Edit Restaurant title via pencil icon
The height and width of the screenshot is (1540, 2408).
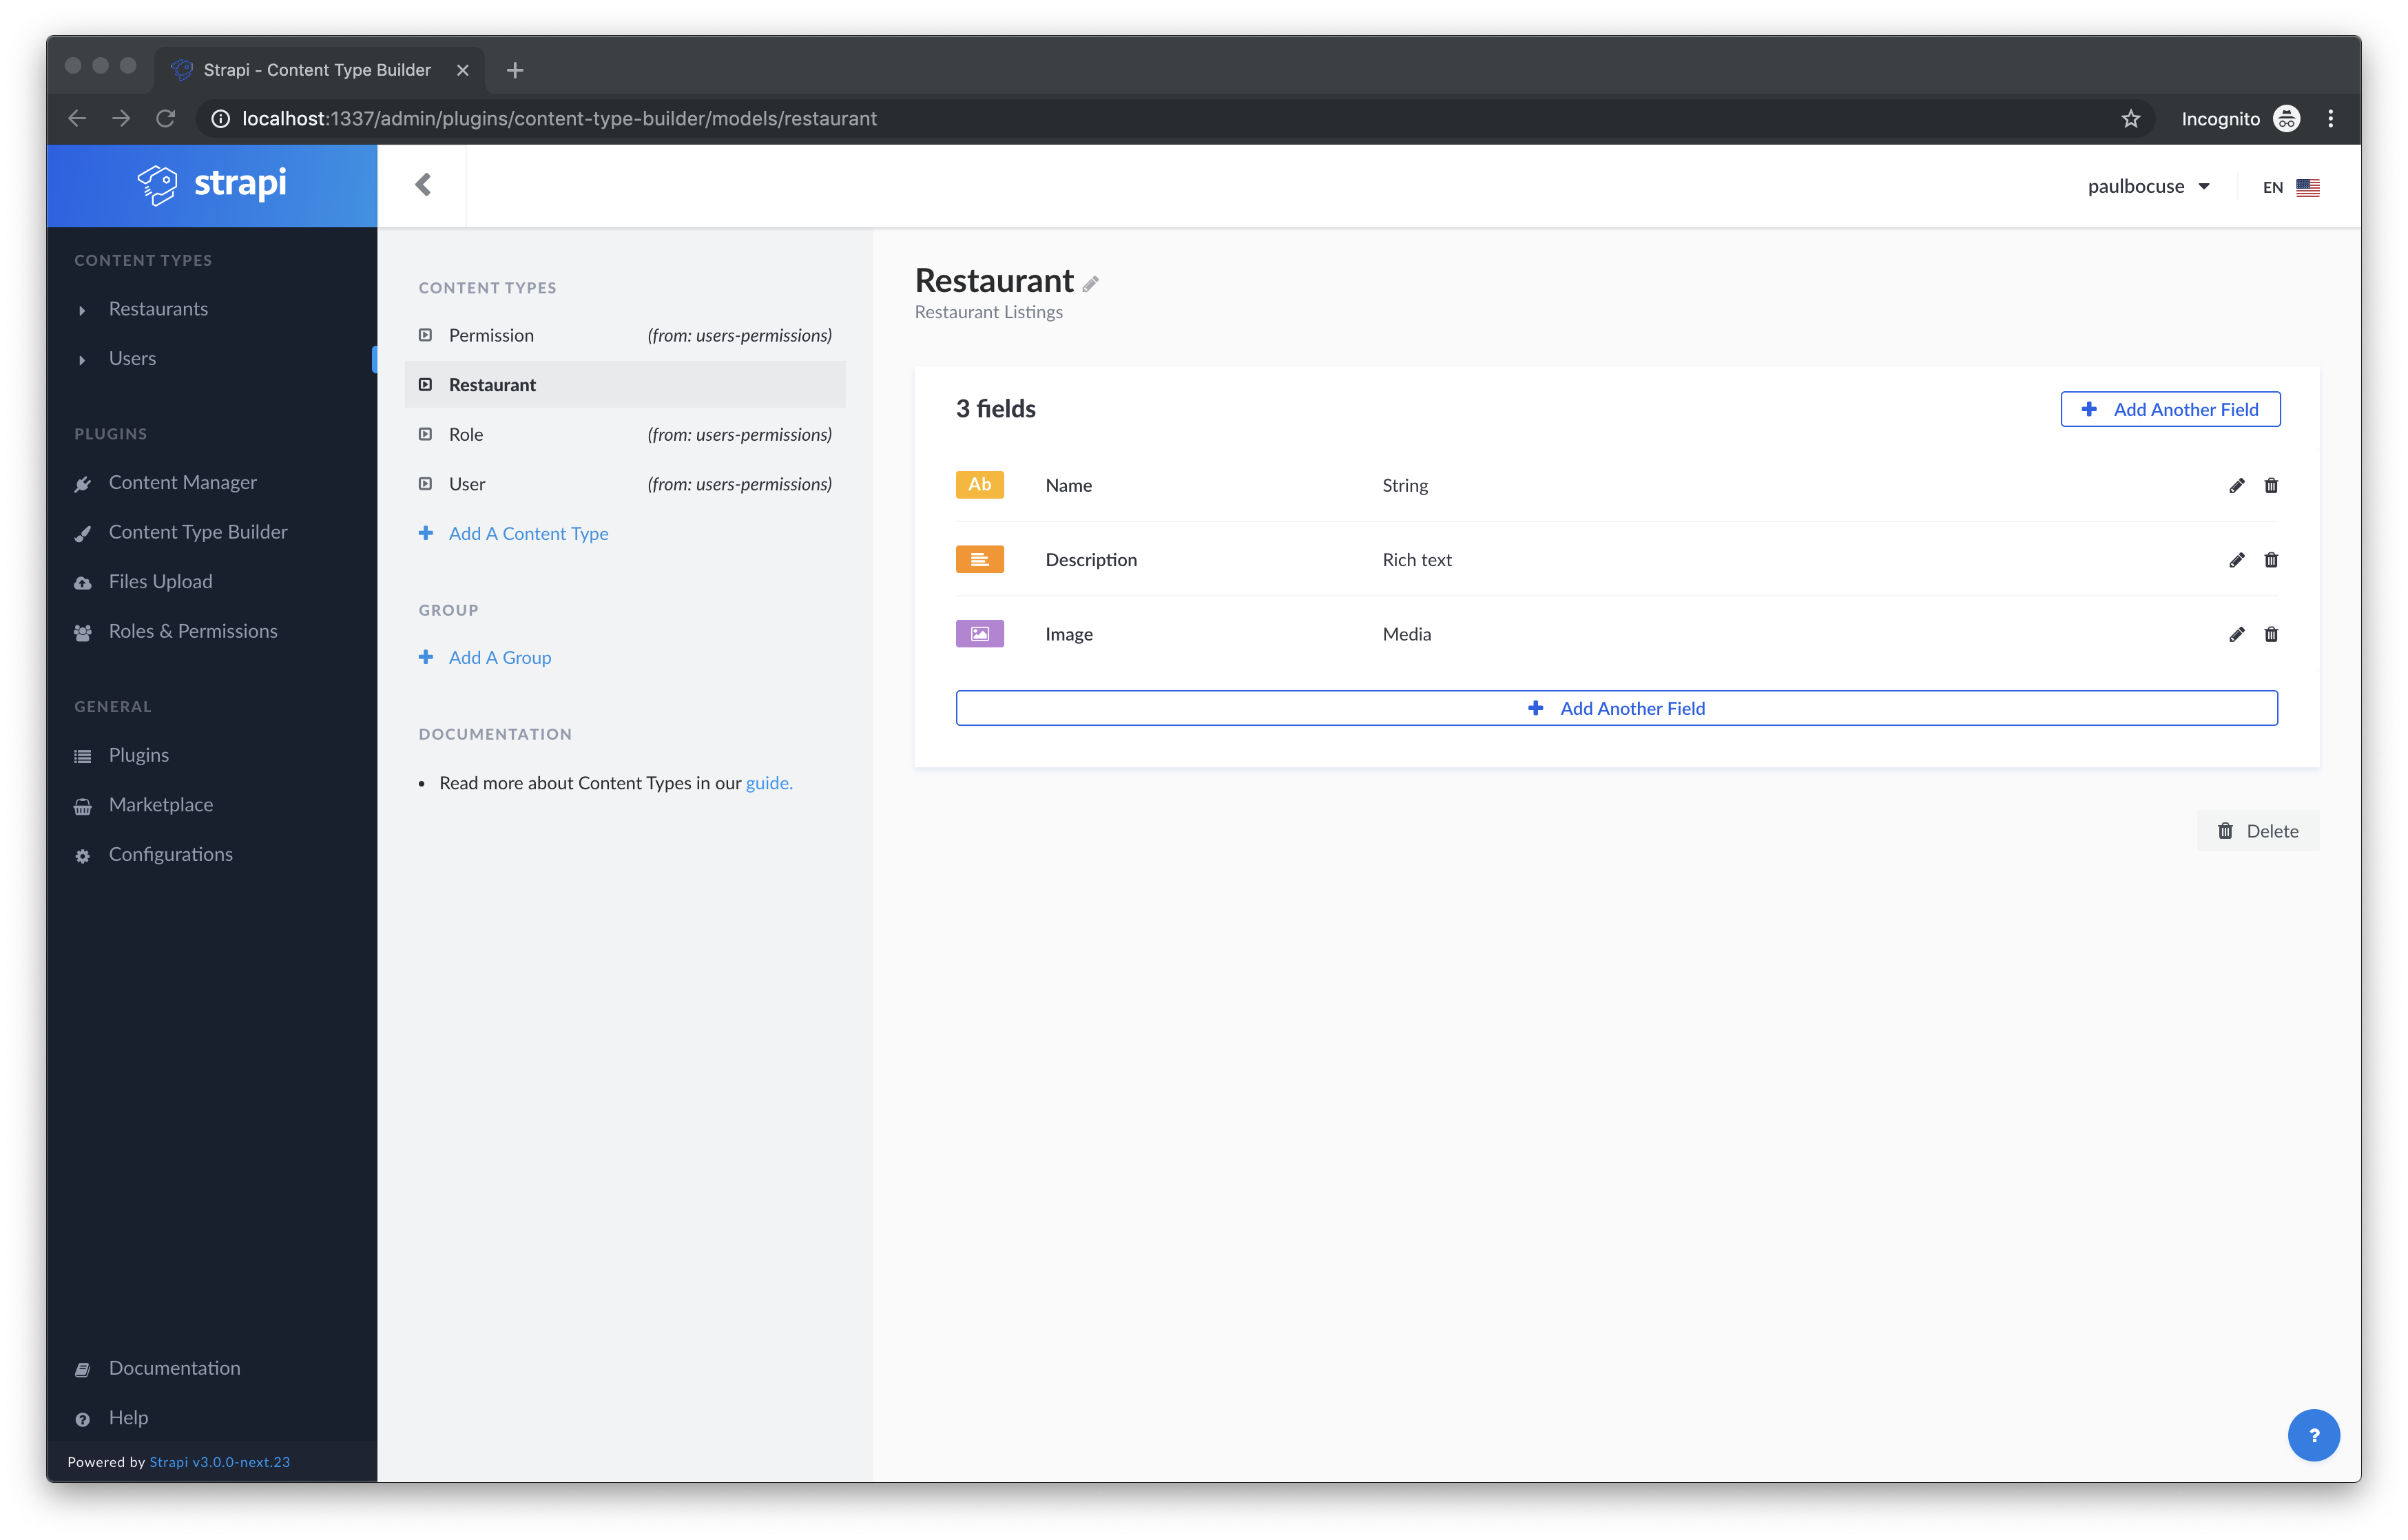(x=1090, y=284)
